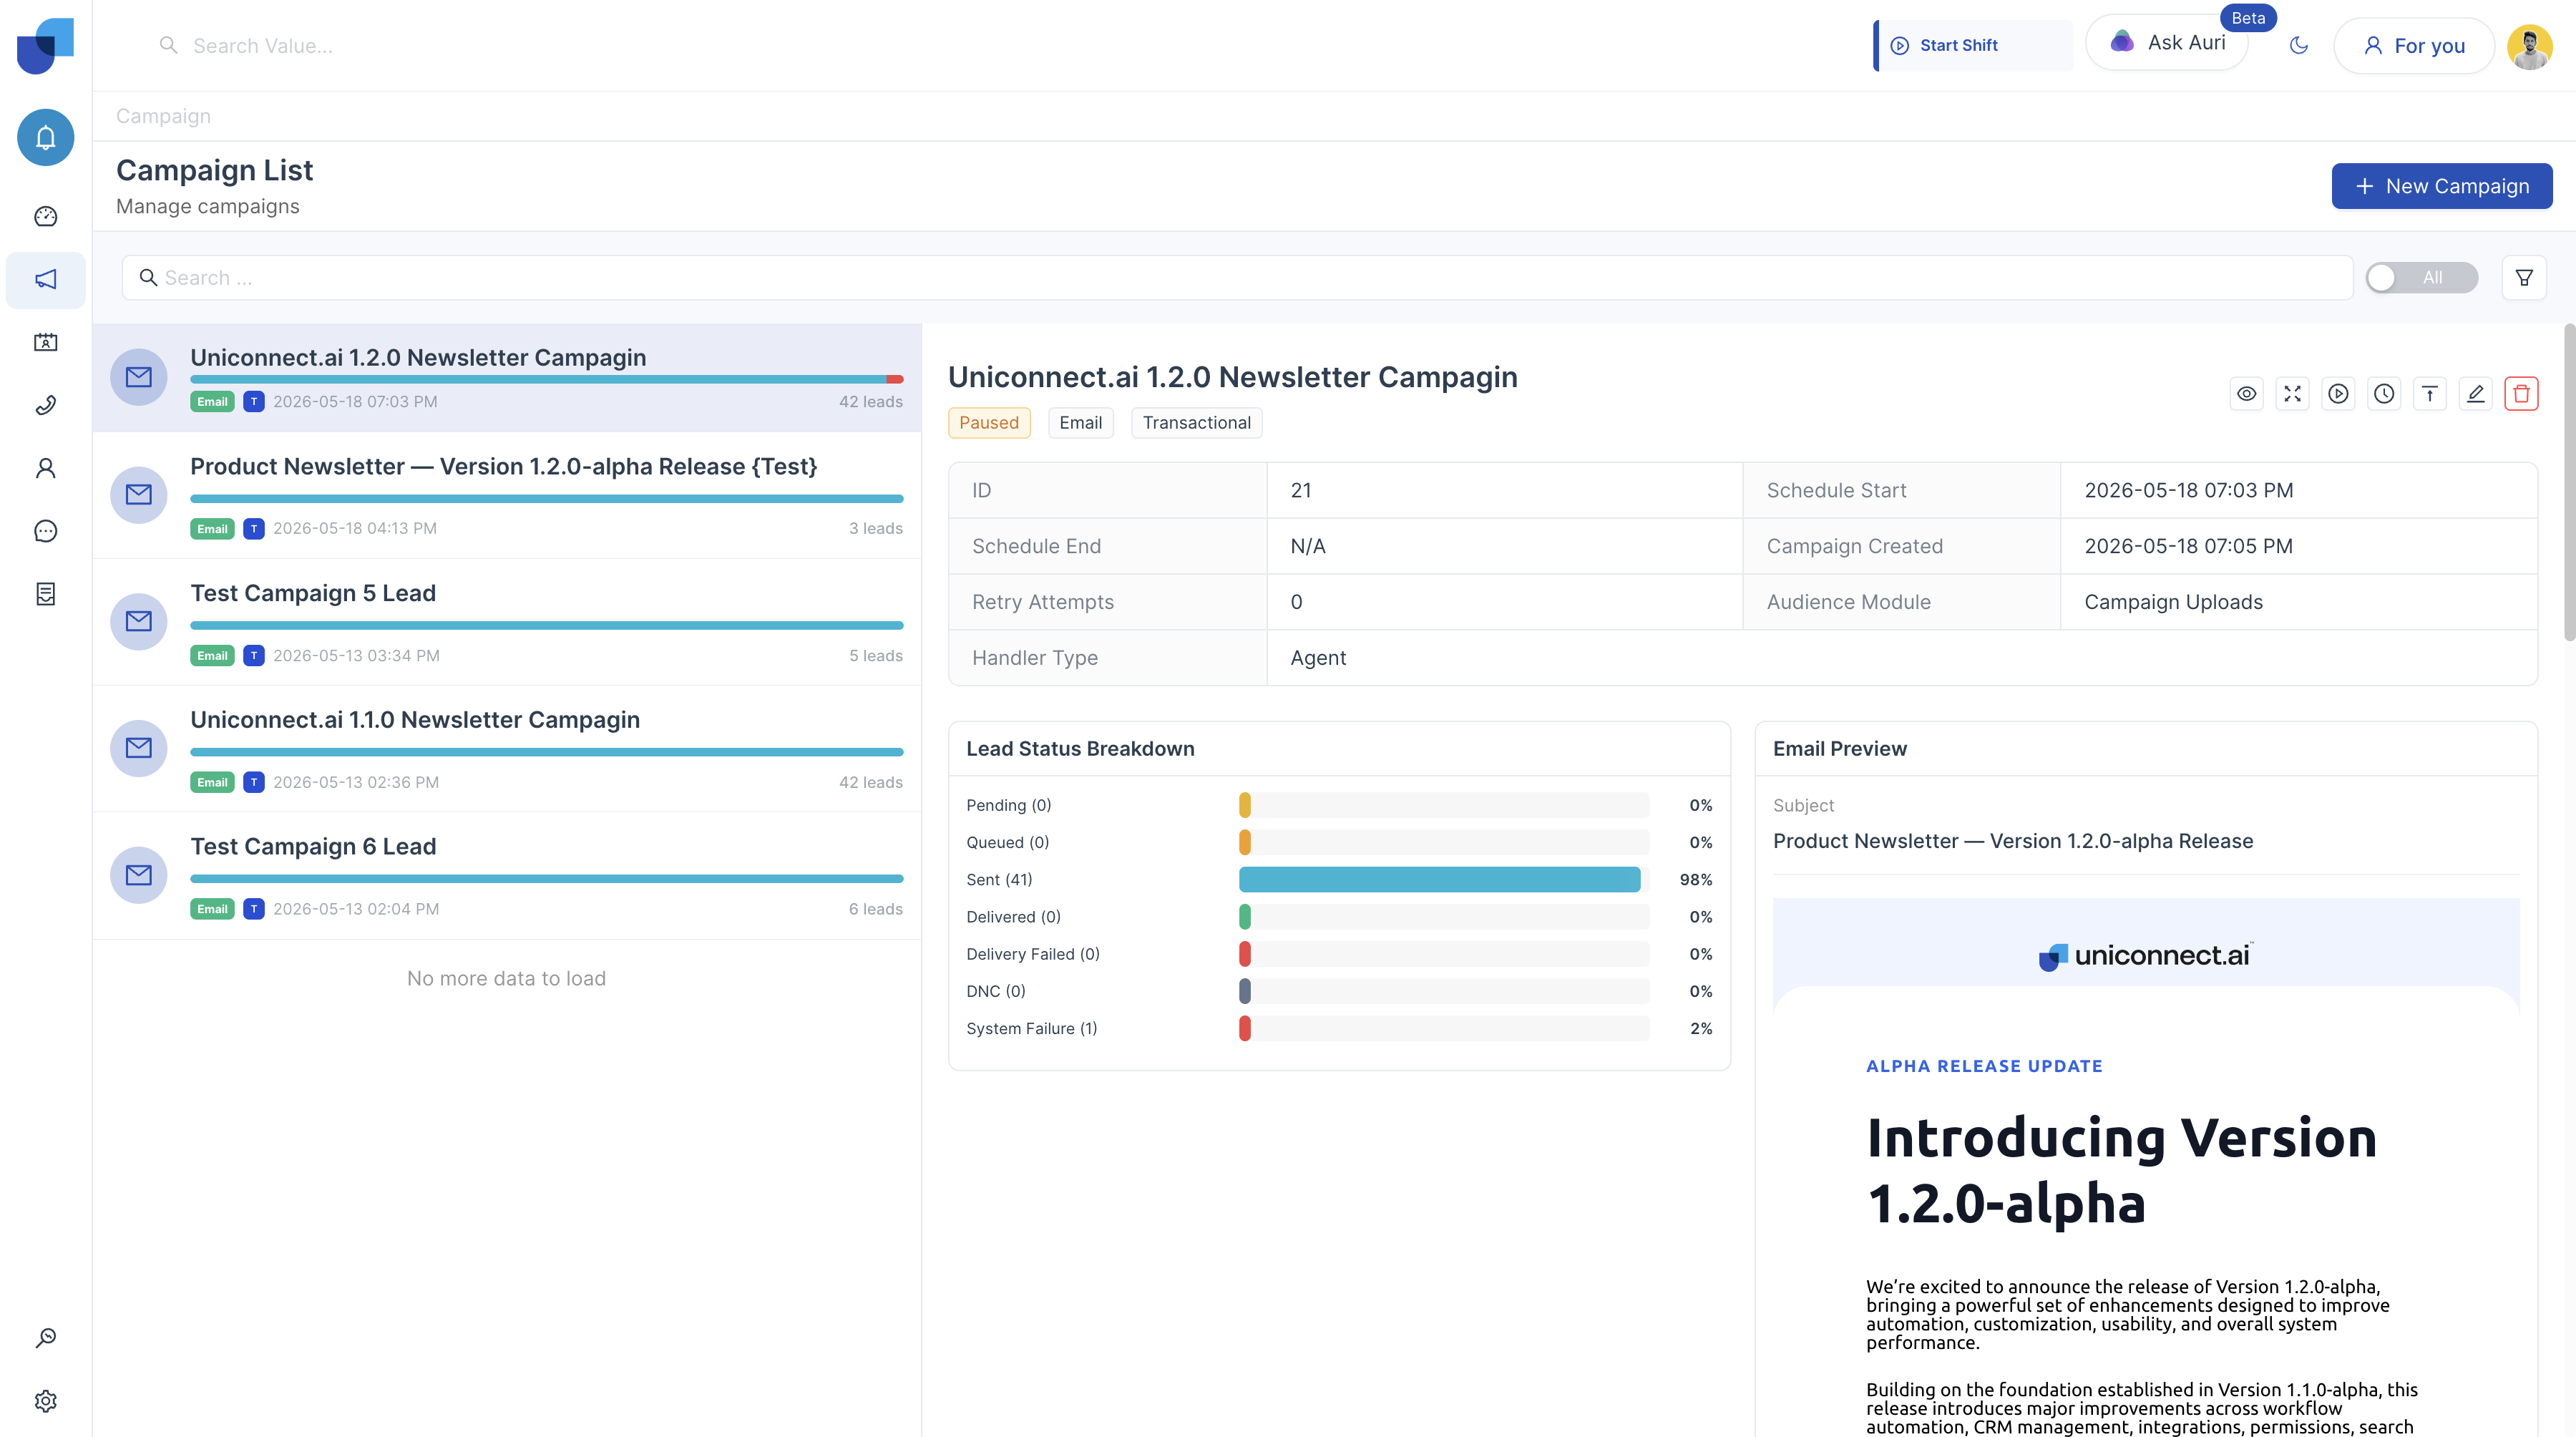The height and width of the screenshot is (1437, 2576).
Task: Toggle dark mode moon icon
Action: click(x=2298, y=45)
